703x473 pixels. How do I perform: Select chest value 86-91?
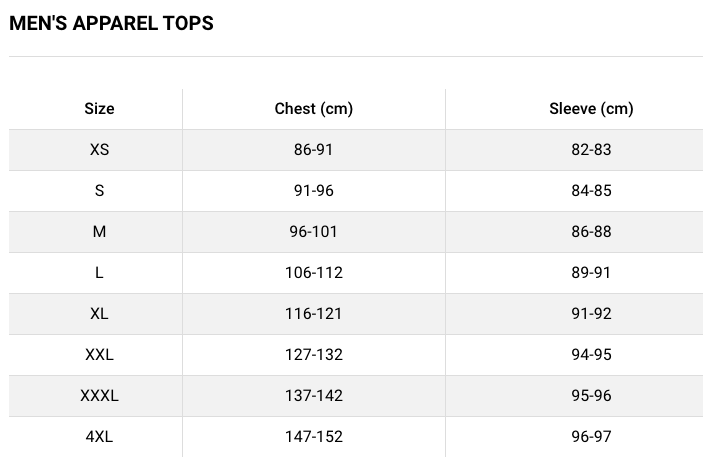coord(313,150)
